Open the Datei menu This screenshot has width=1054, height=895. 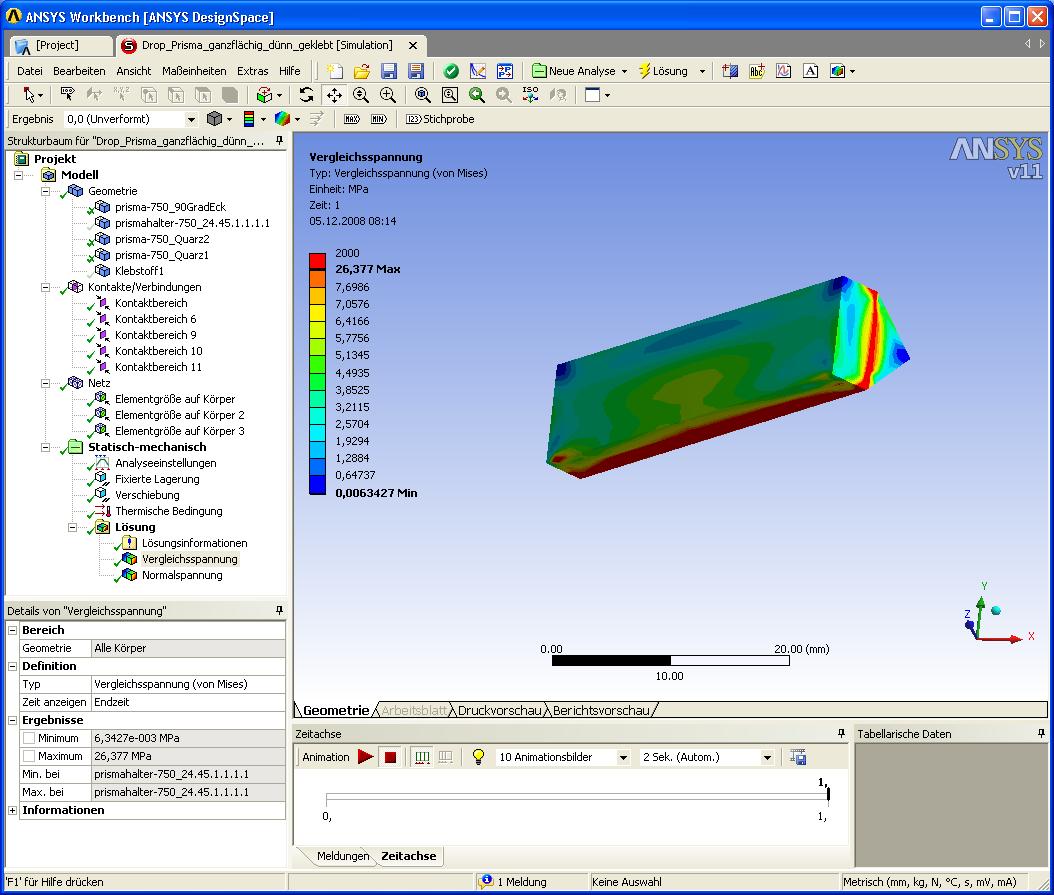[x=30, y=71]
